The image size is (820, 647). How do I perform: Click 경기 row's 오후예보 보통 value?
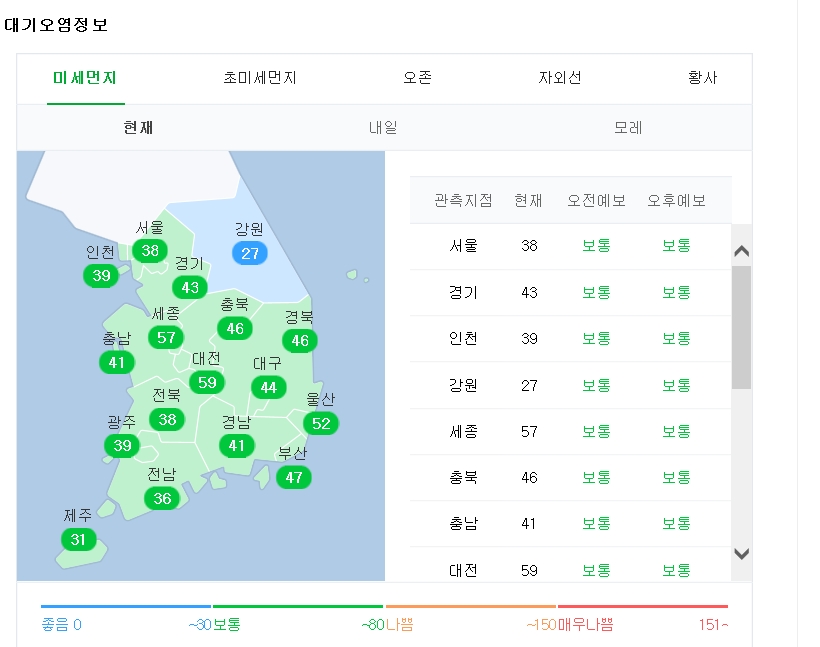(x=677, y=292)
